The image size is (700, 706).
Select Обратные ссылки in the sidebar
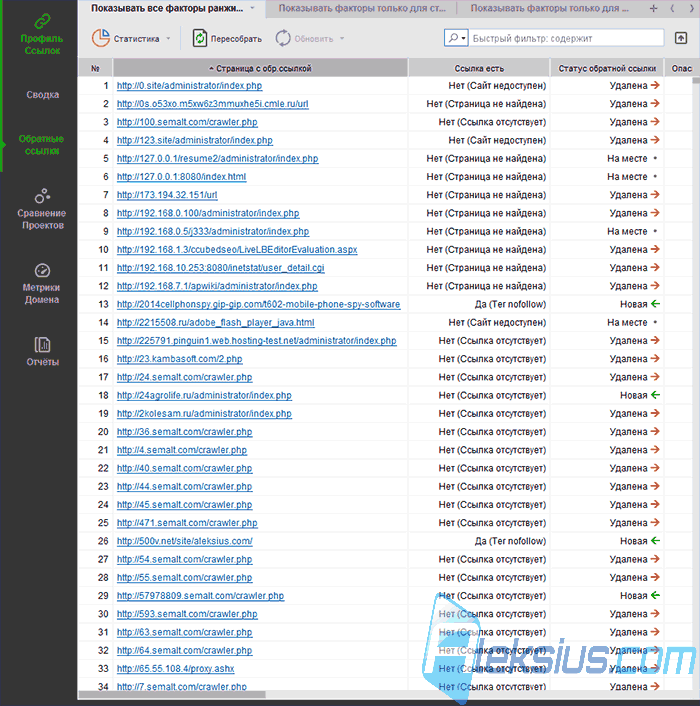41,145
